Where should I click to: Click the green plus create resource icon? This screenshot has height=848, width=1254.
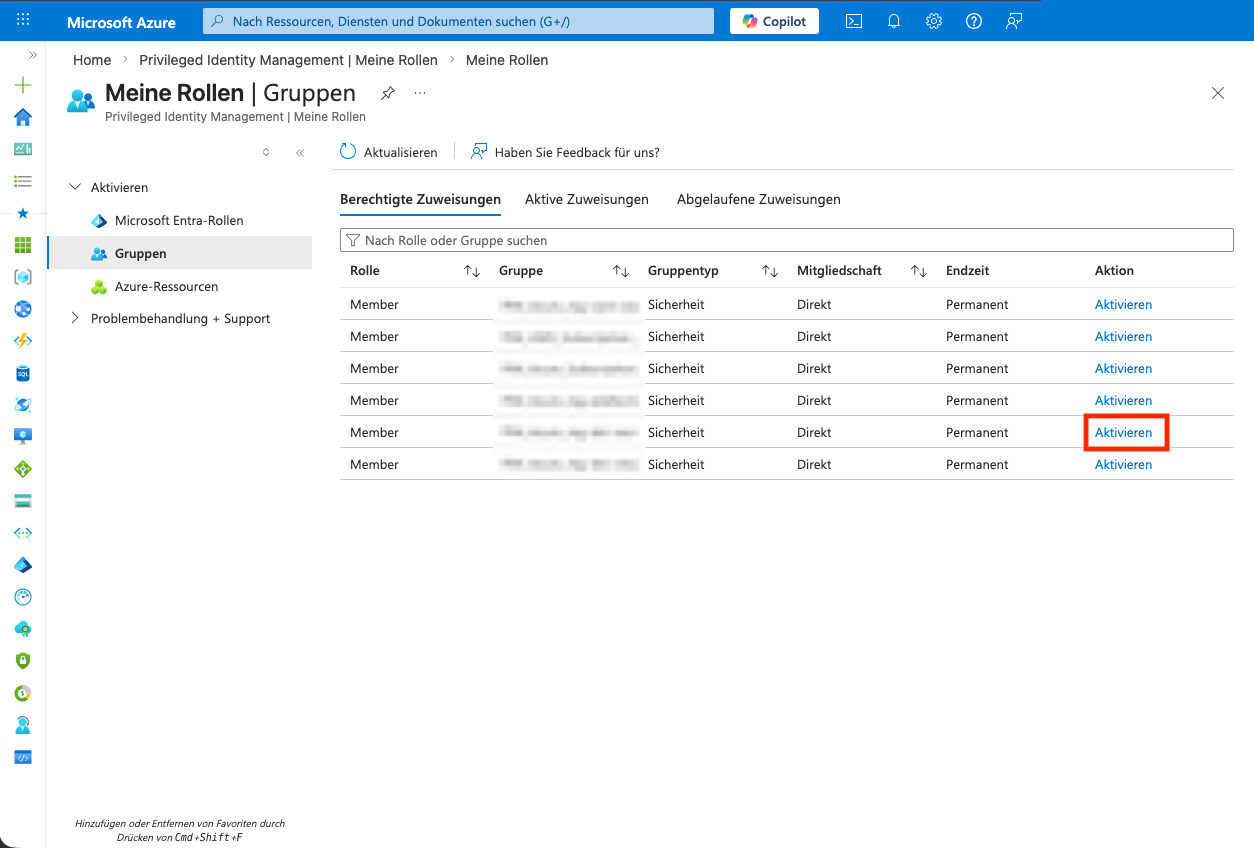(x=23, y=85)
